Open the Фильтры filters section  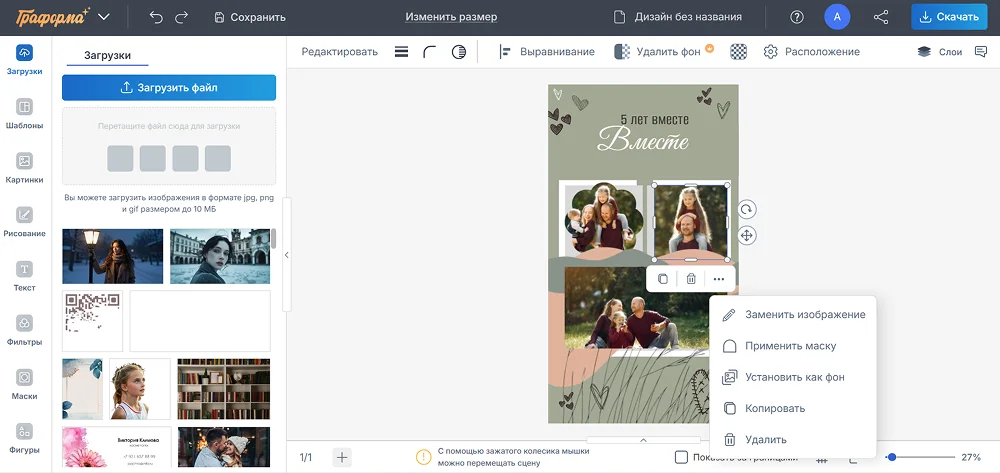tap(24, 331)
